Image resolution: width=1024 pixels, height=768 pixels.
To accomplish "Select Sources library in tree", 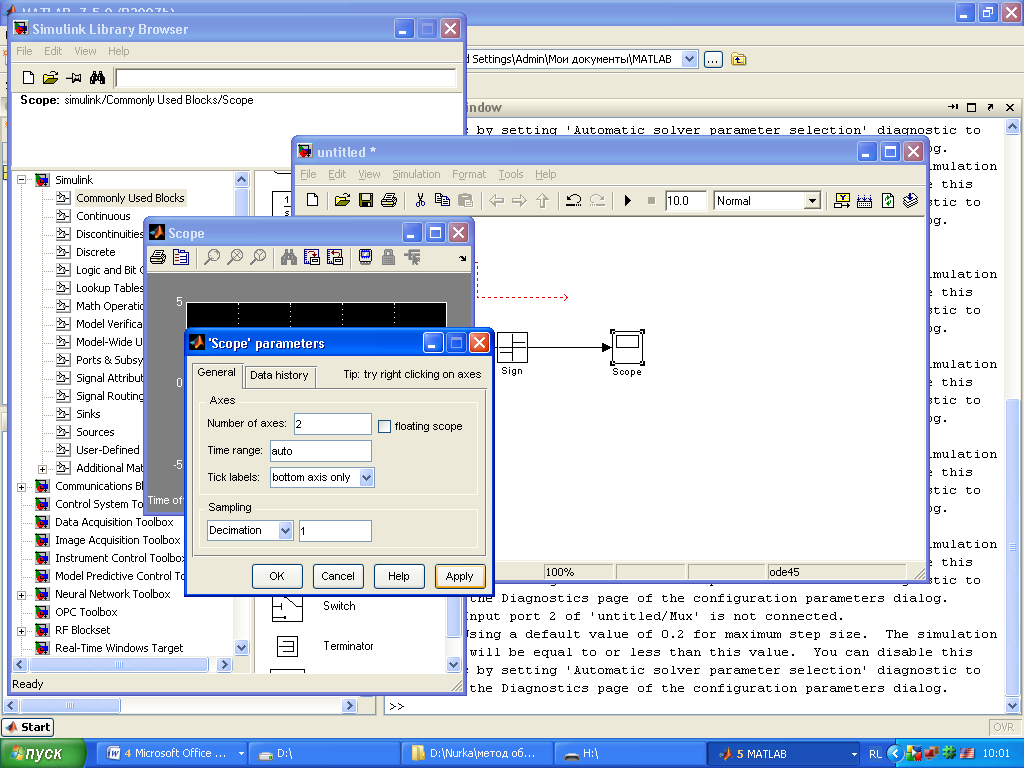I will coord(95,432).
